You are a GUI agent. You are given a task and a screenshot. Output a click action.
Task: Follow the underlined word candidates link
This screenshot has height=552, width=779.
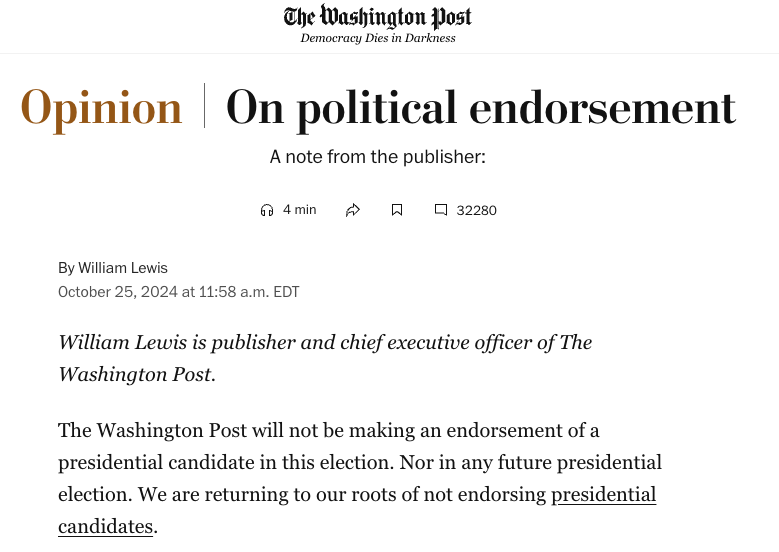tap(105, 527)
